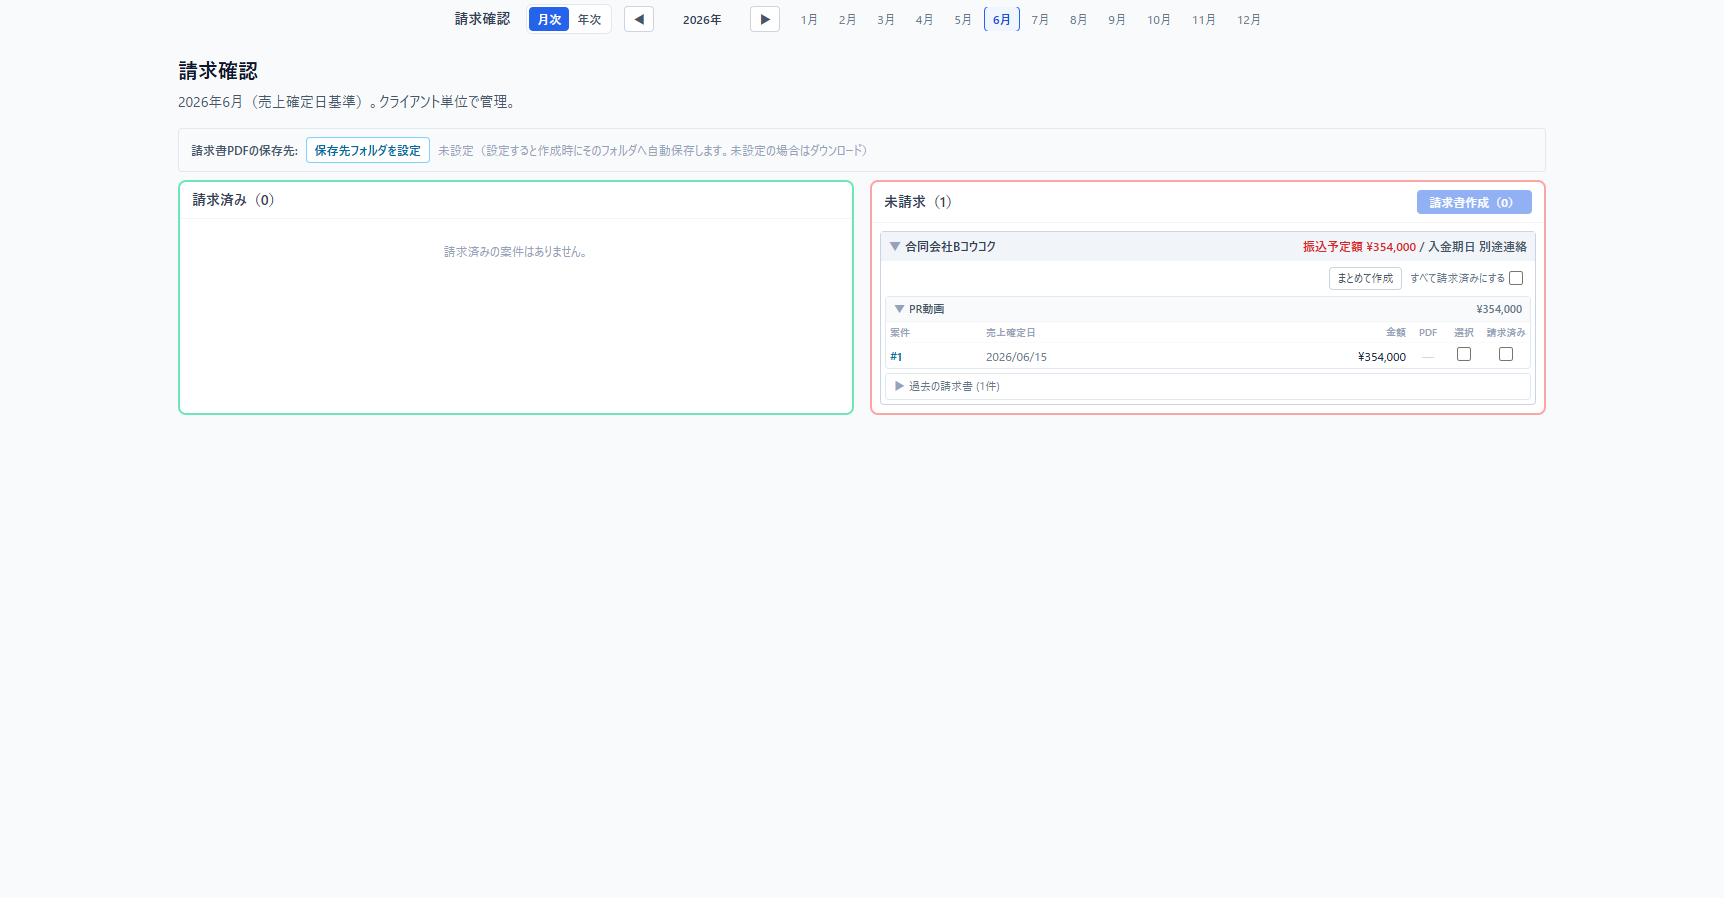Image resolution: width=1724 pixels, height=898 pixels.
Task: Click 振込予定額 ¥354,000 text
Action: point(1359,247)
